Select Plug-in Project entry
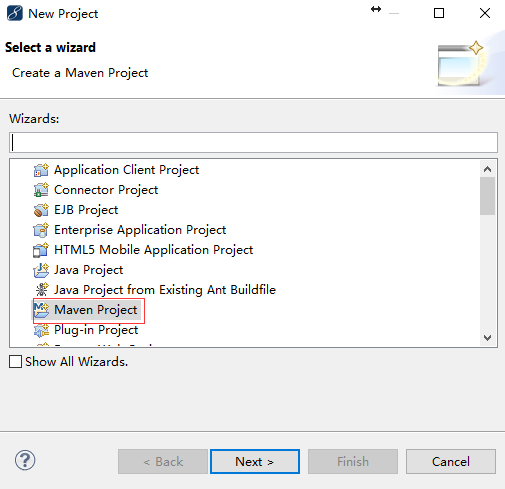This screenshot has width=505, height=489. click(96, 330)
